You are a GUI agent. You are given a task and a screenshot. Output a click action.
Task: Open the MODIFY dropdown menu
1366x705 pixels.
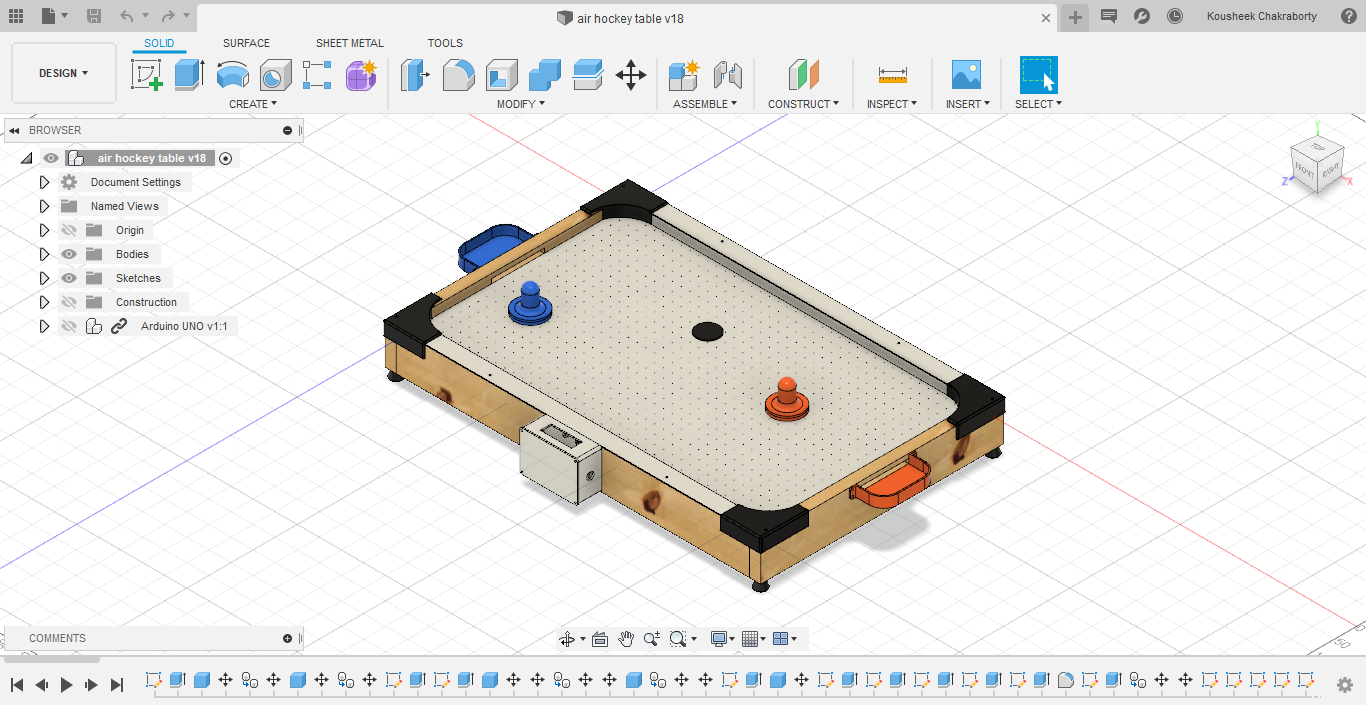pos(521,104)
